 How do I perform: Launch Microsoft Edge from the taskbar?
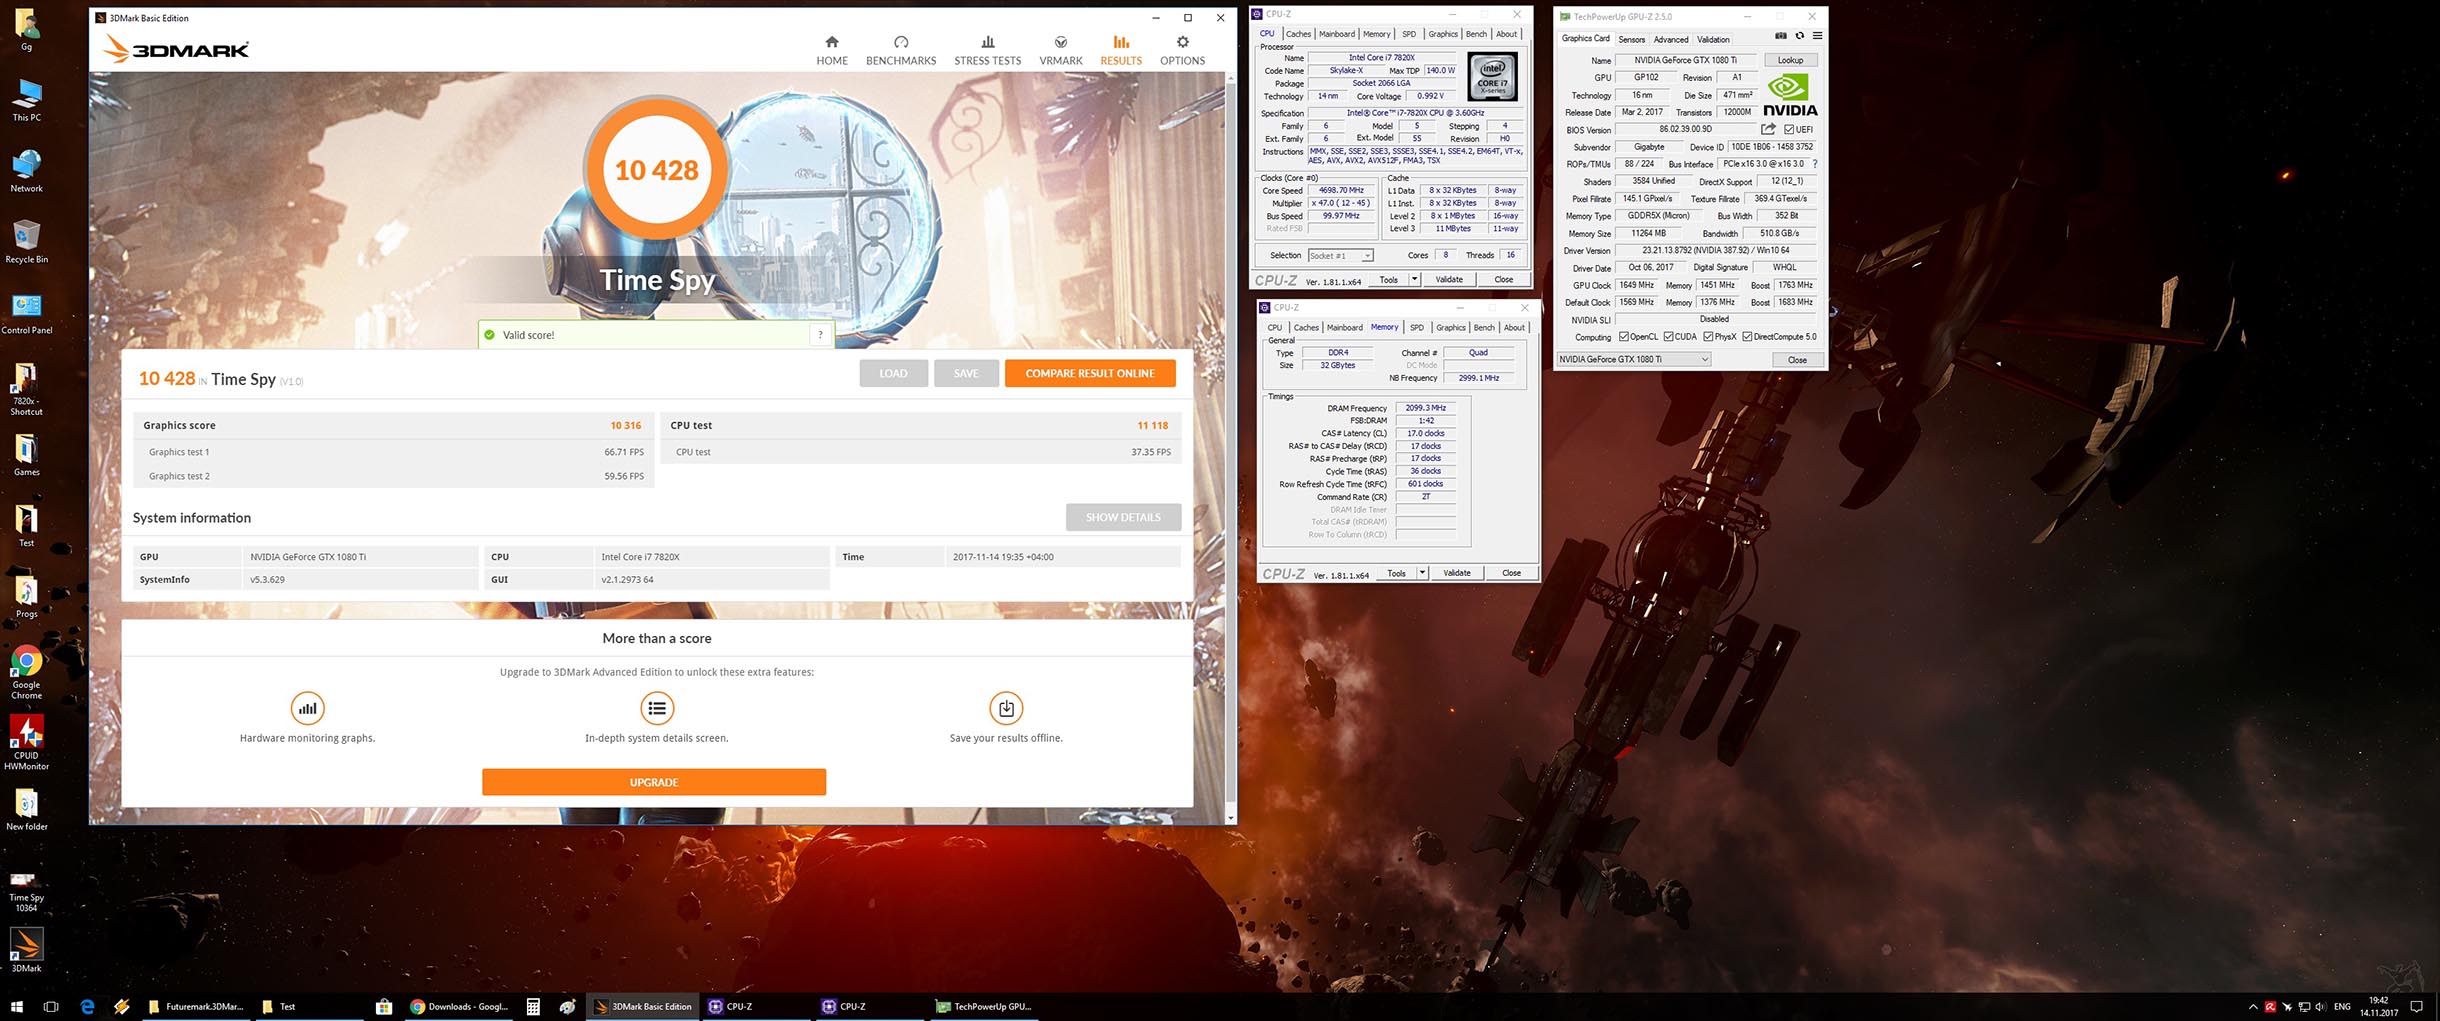(x=87, y=1006)
